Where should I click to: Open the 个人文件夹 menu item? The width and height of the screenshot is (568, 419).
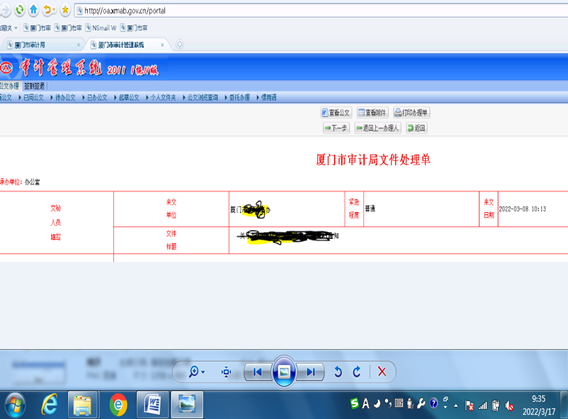coord(163,97)
